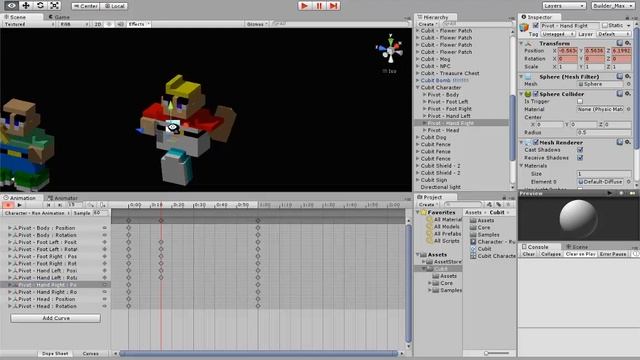Switch to the Animator tab
The width and height of the screenshot is (640, 360).
pos(62,198)
